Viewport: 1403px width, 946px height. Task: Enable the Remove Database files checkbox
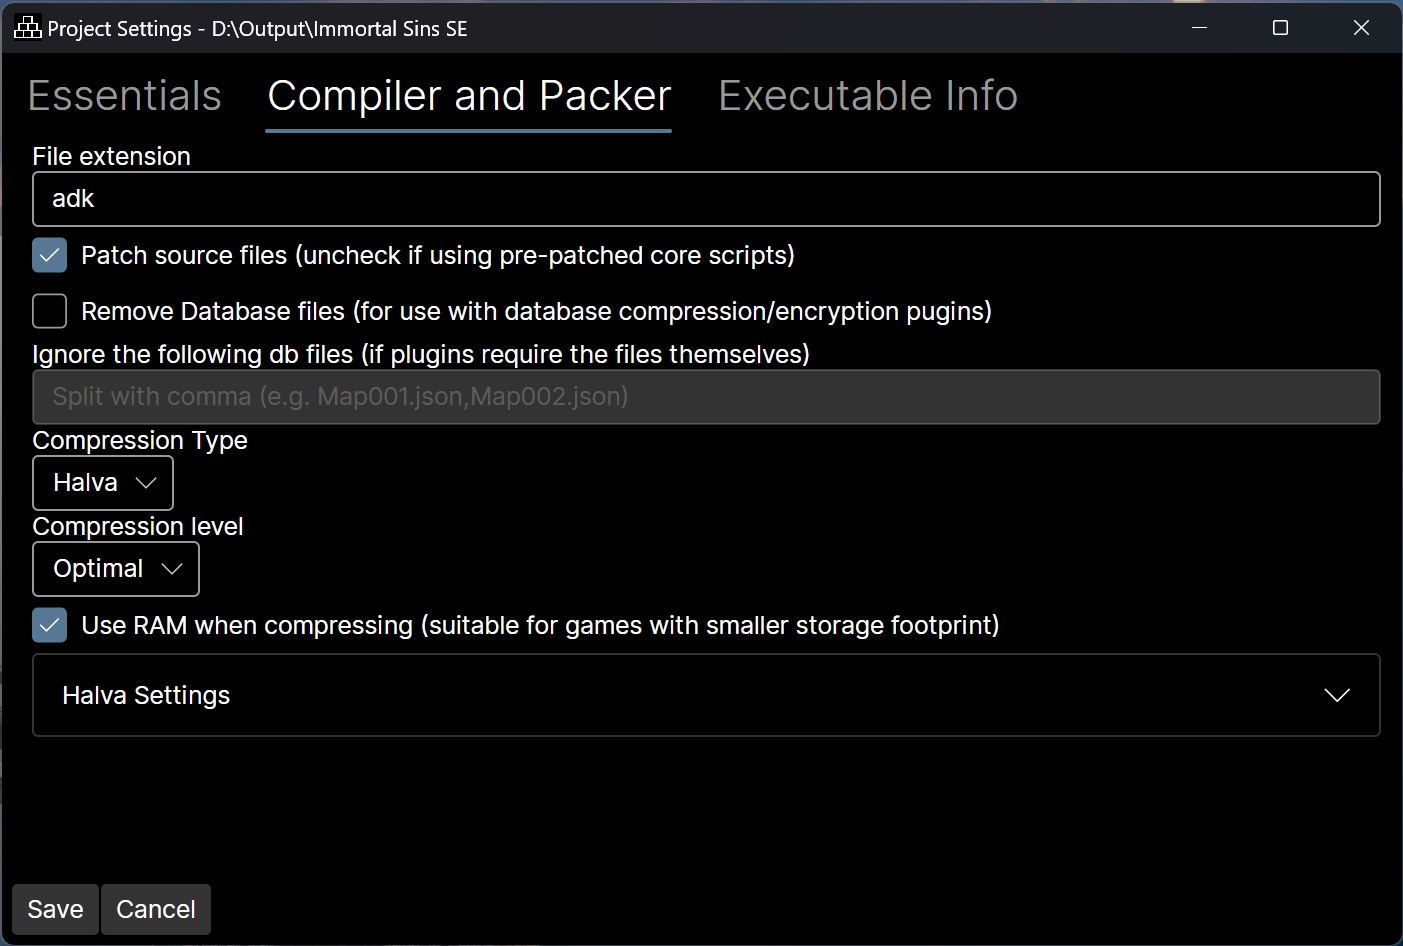tap(50, 311)
